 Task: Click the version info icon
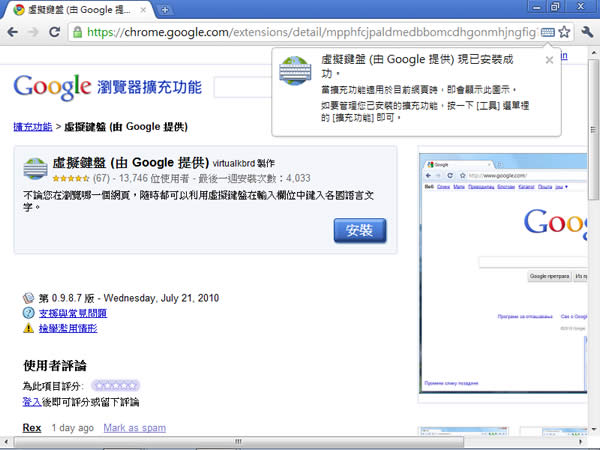coord(28,298)
